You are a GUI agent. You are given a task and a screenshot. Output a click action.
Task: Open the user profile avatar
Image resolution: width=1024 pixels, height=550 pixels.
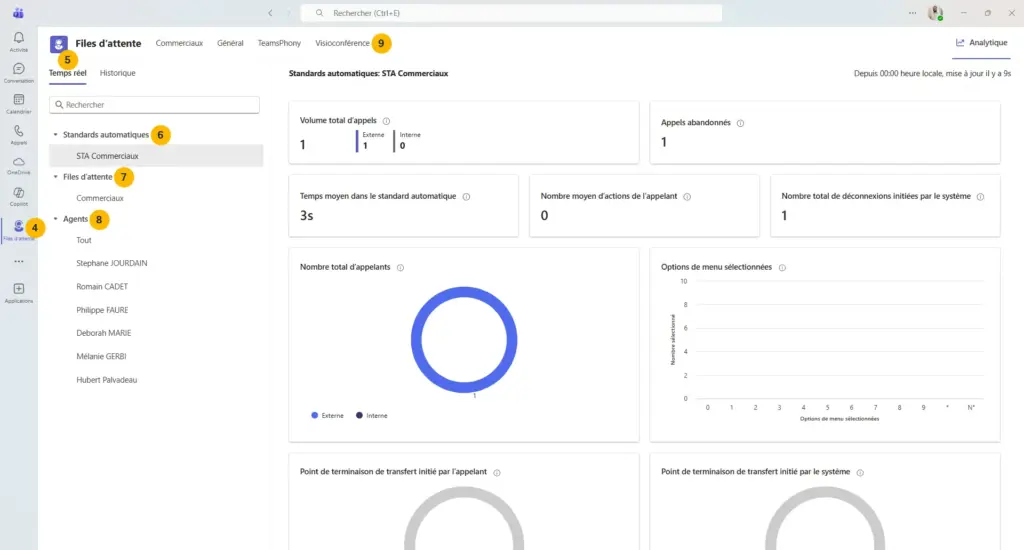coord(936,13)
